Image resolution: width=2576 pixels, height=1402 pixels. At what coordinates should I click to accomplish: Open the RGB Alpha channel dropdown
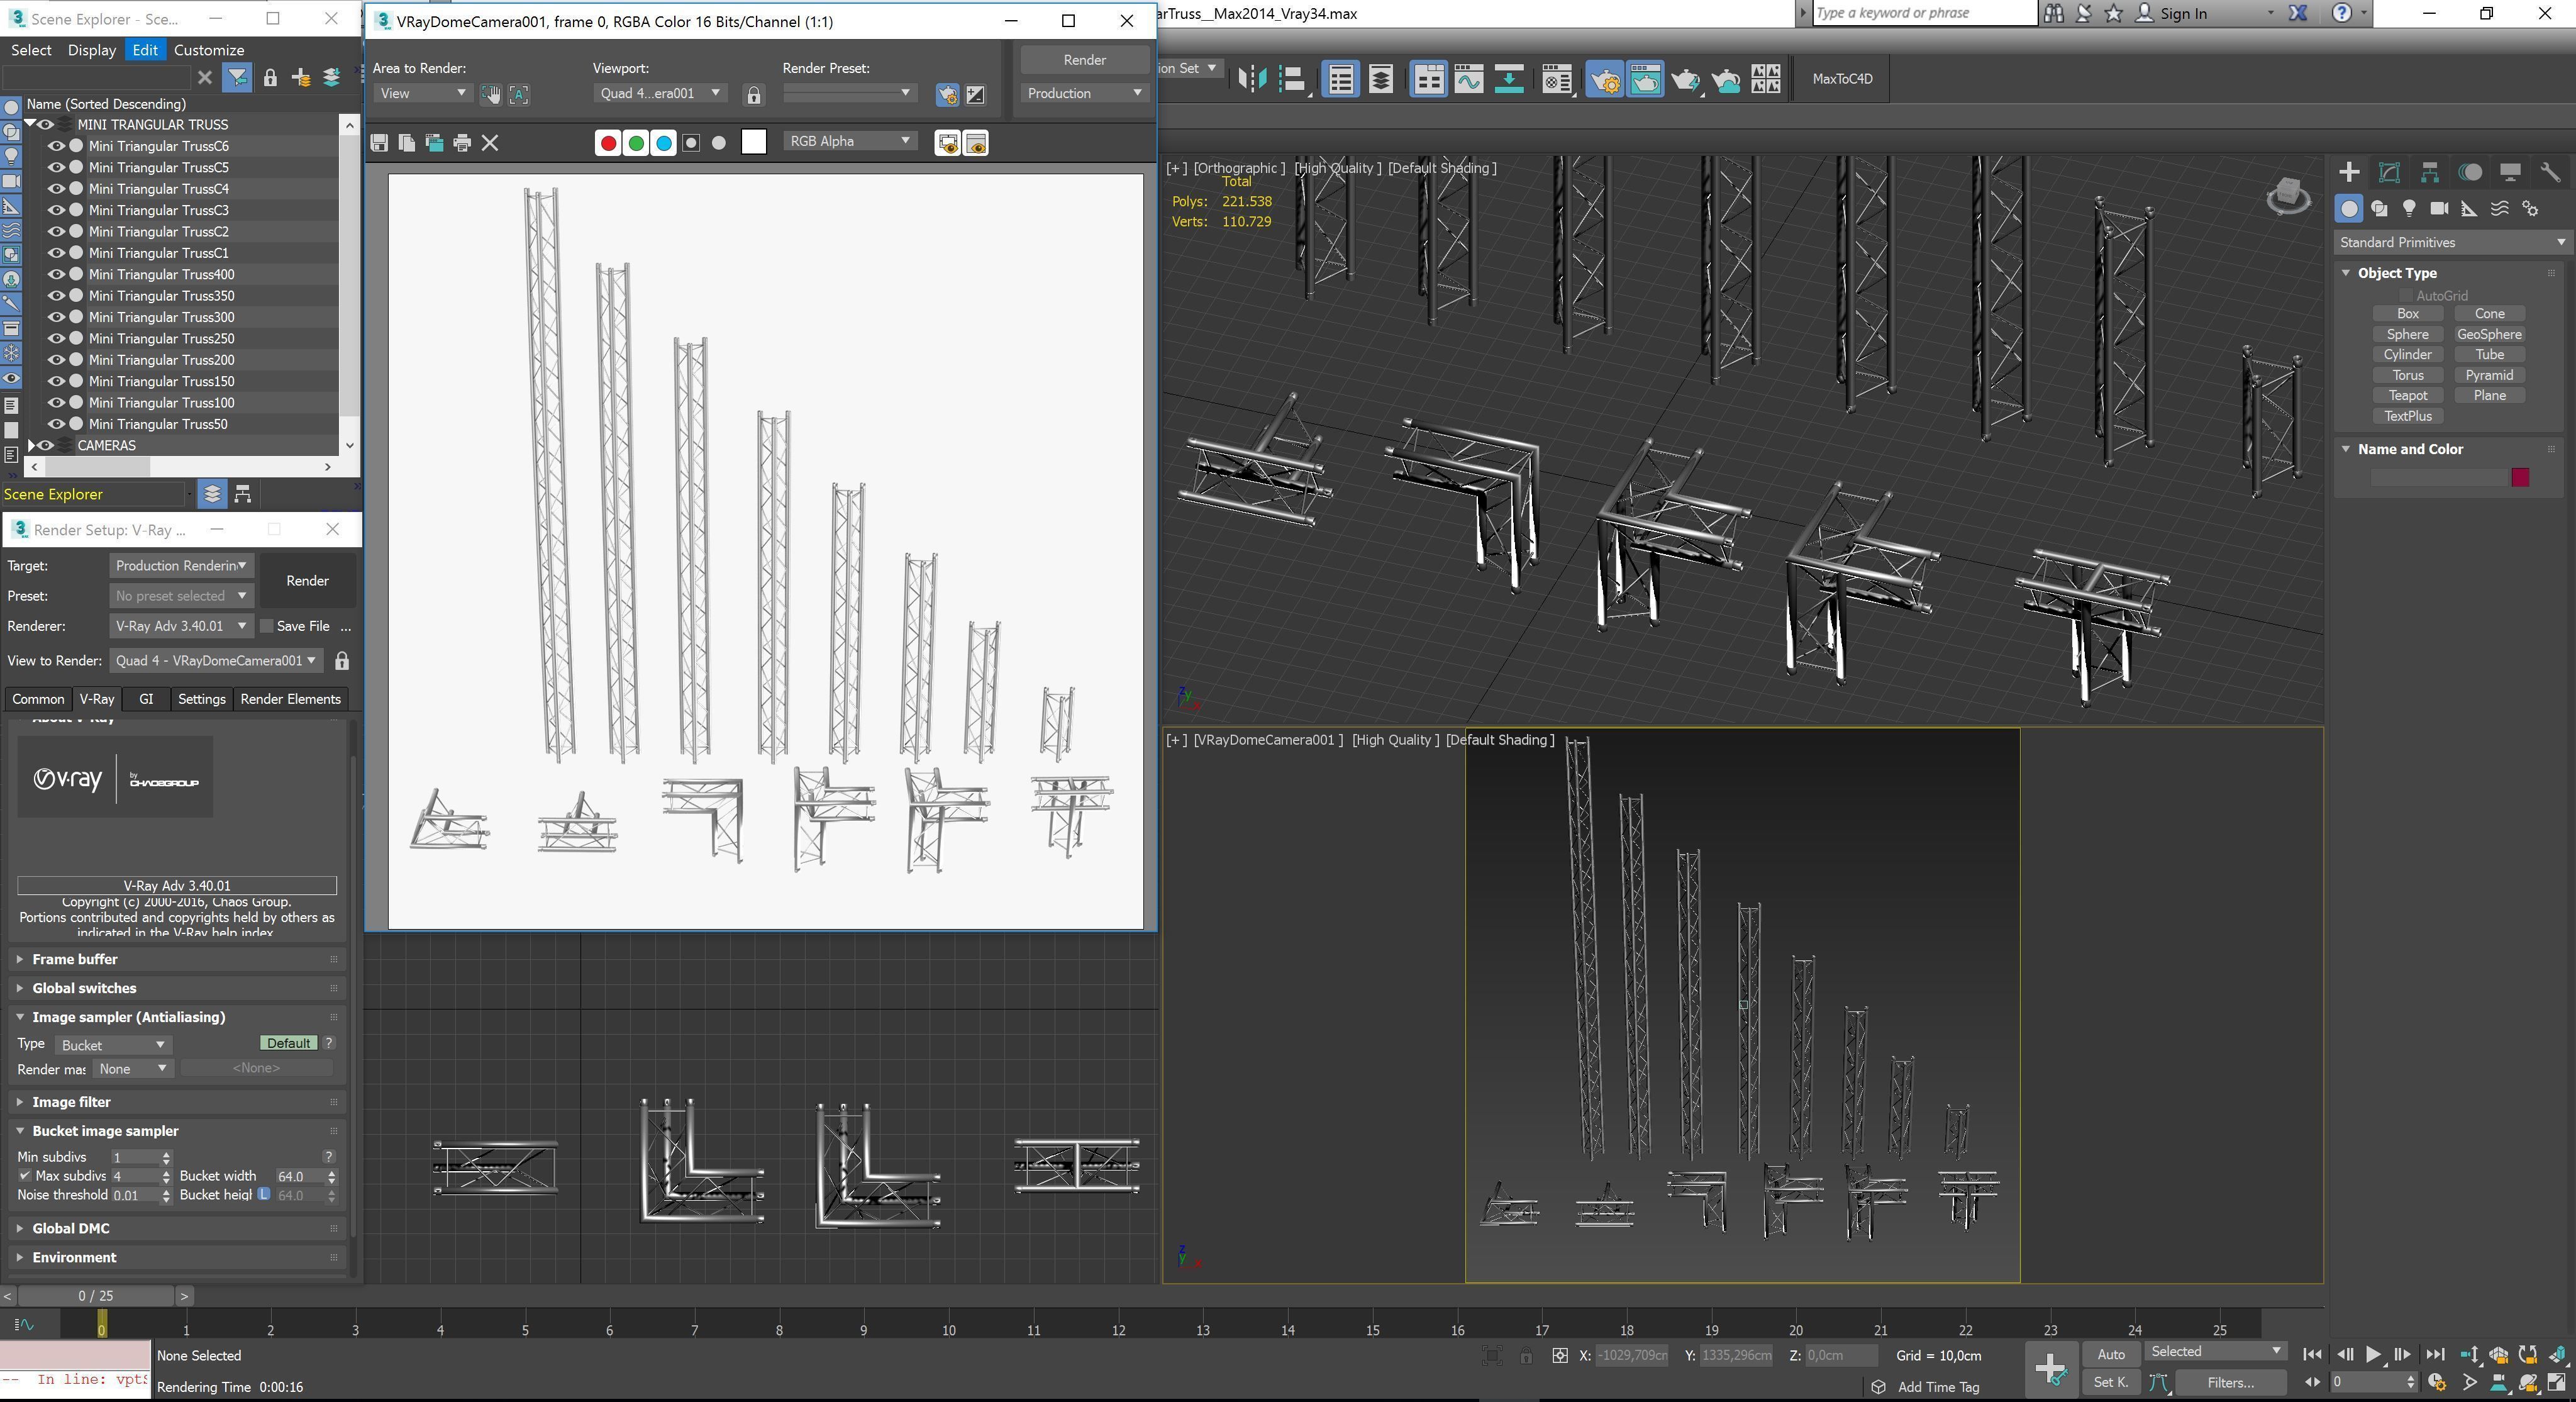coord(849,141)
